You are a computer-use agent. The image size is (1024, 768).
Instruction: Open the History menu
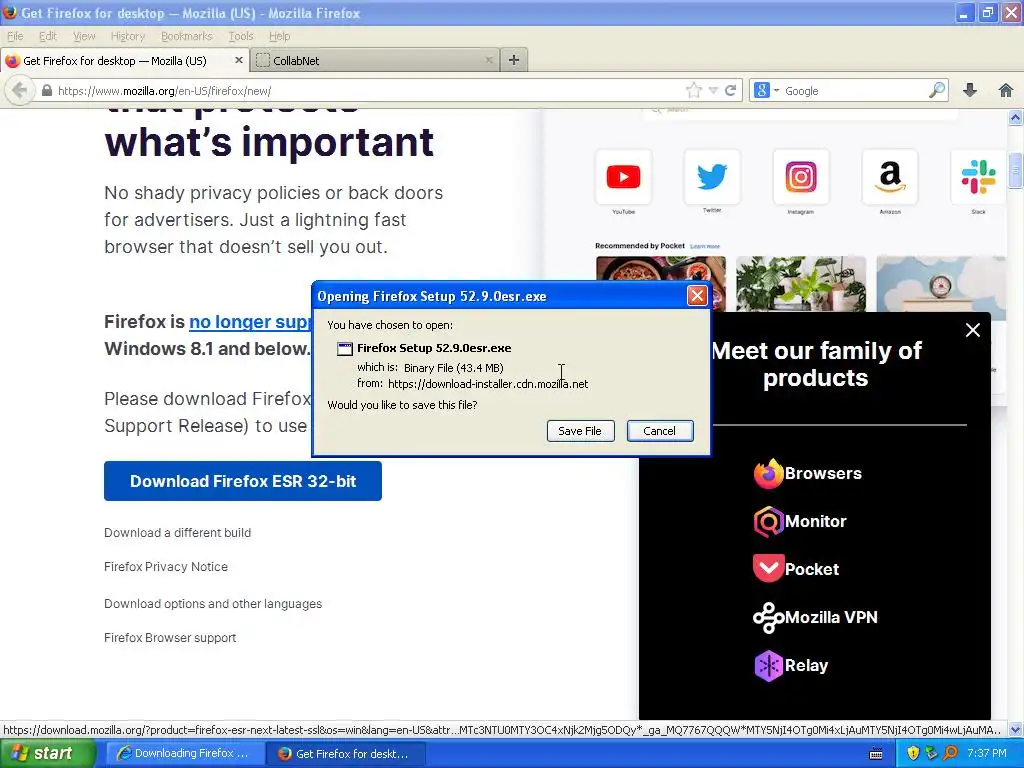click(127, 36)
